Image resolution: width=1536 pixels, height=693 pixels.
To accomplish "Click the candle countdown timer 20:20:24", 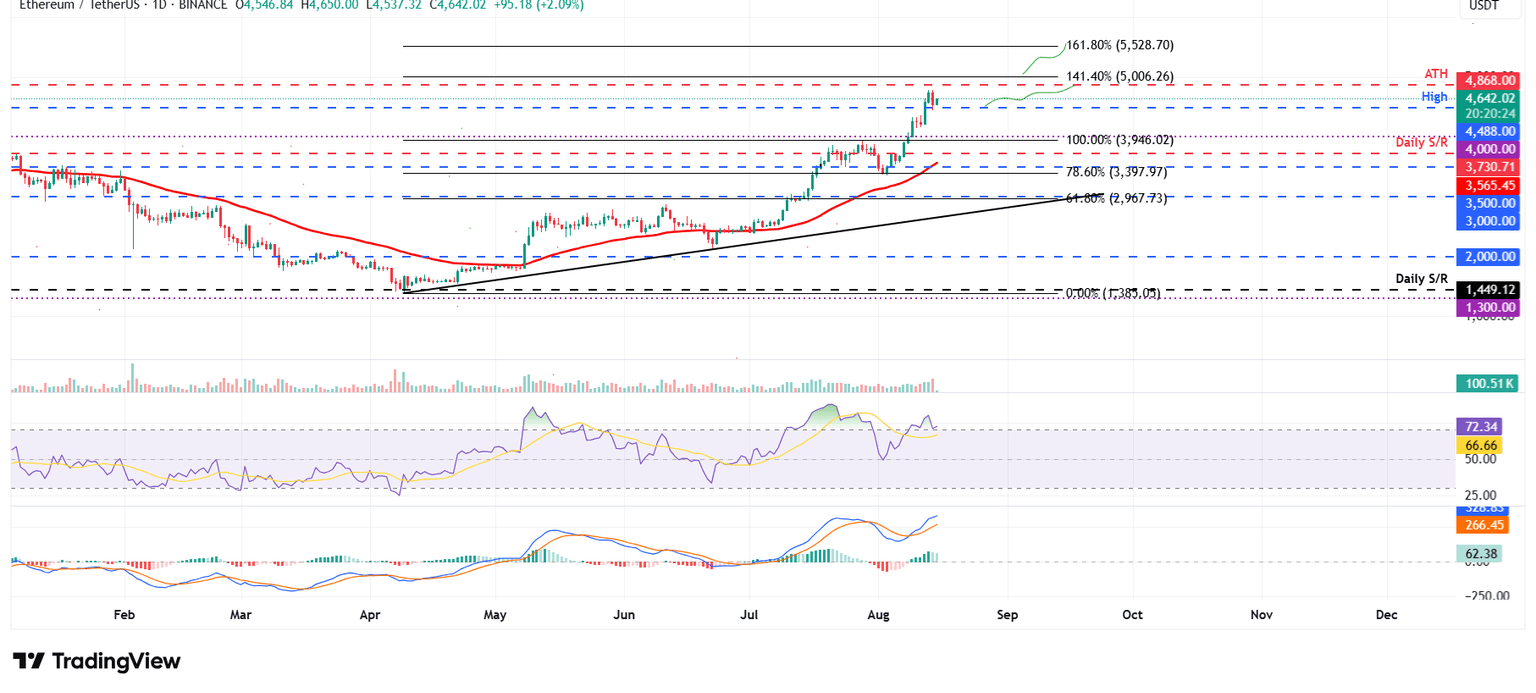I will [x=1488, y=114].
